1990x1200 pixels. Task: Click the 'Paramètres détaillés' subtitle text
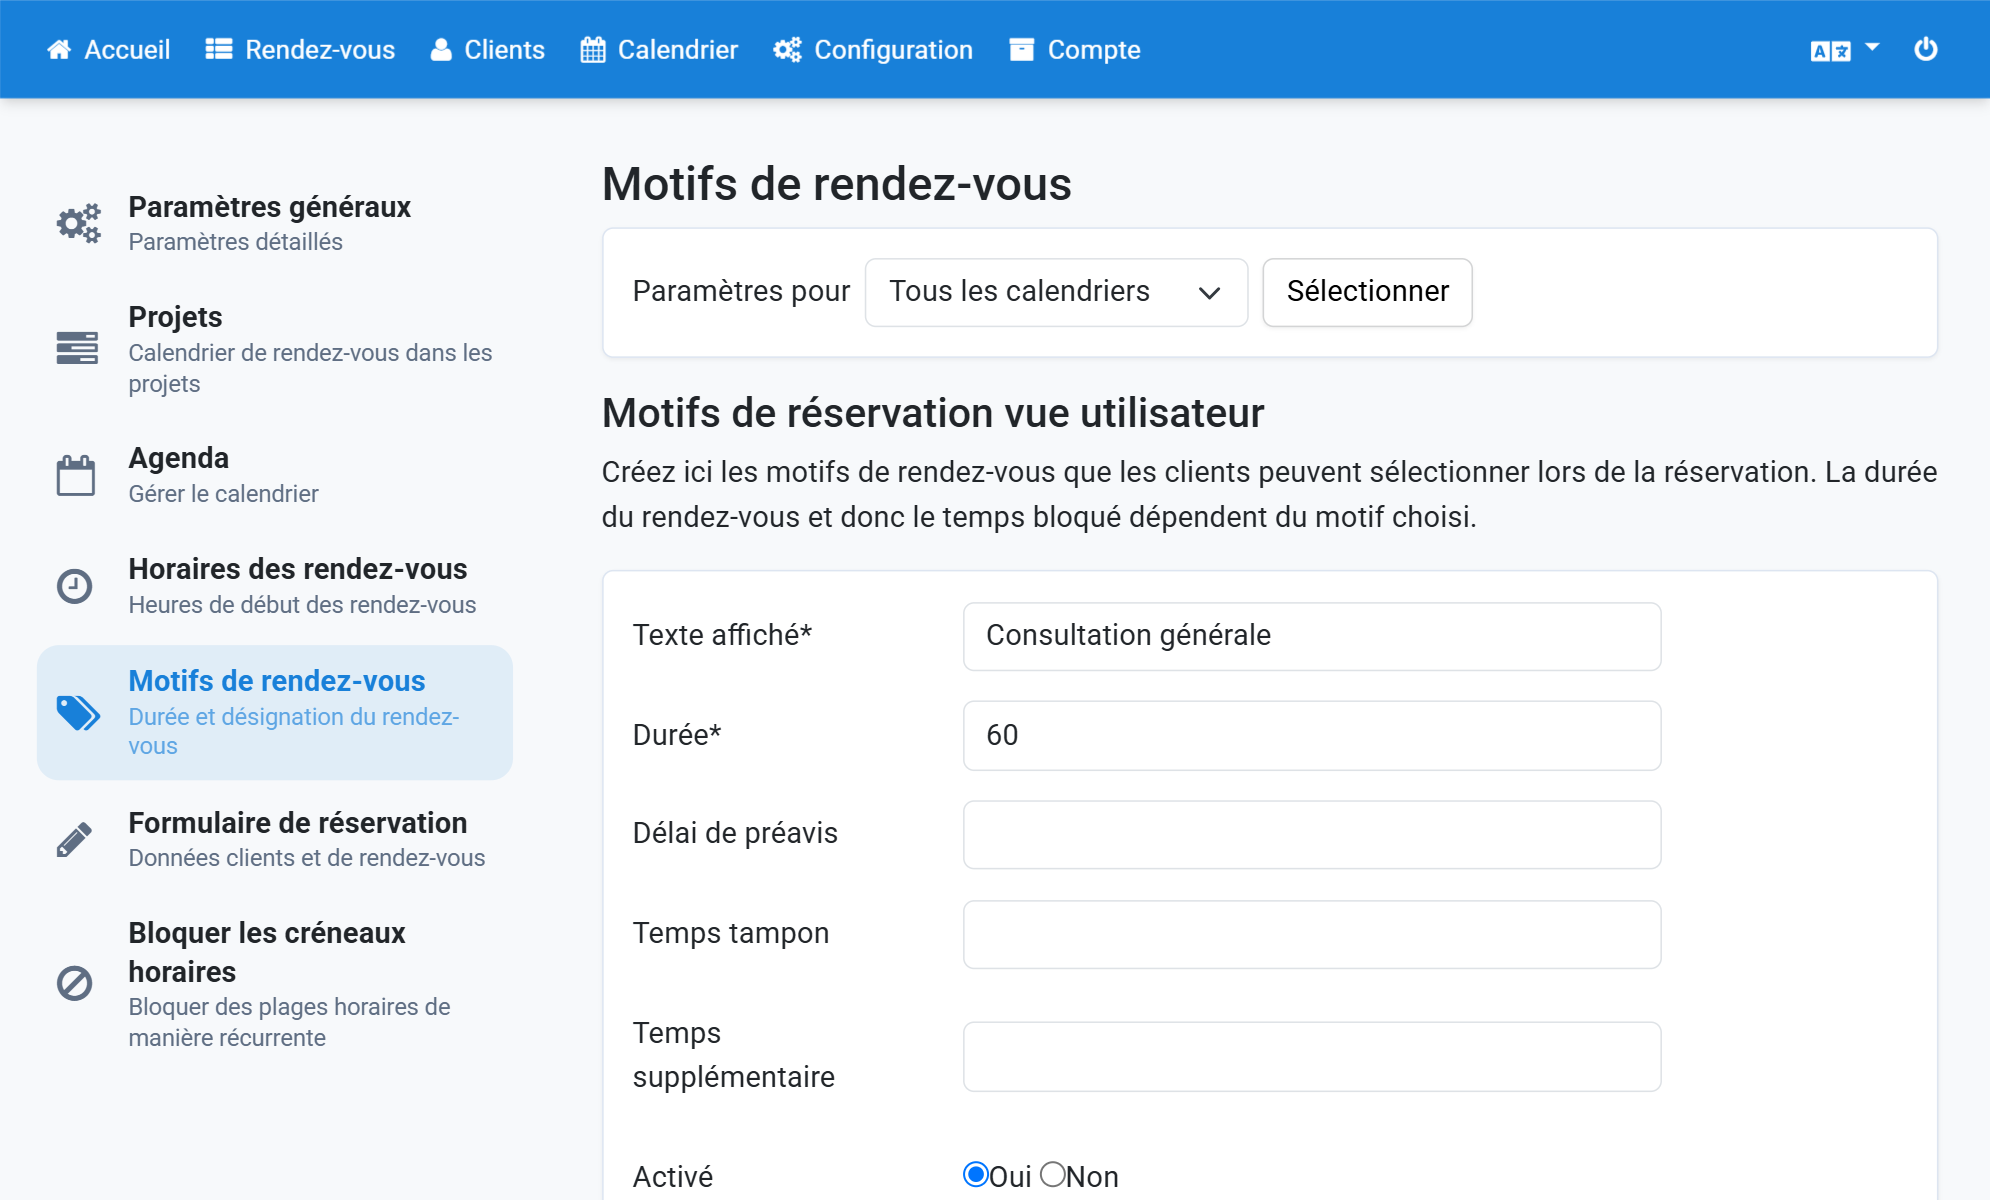tap(235, 242)
